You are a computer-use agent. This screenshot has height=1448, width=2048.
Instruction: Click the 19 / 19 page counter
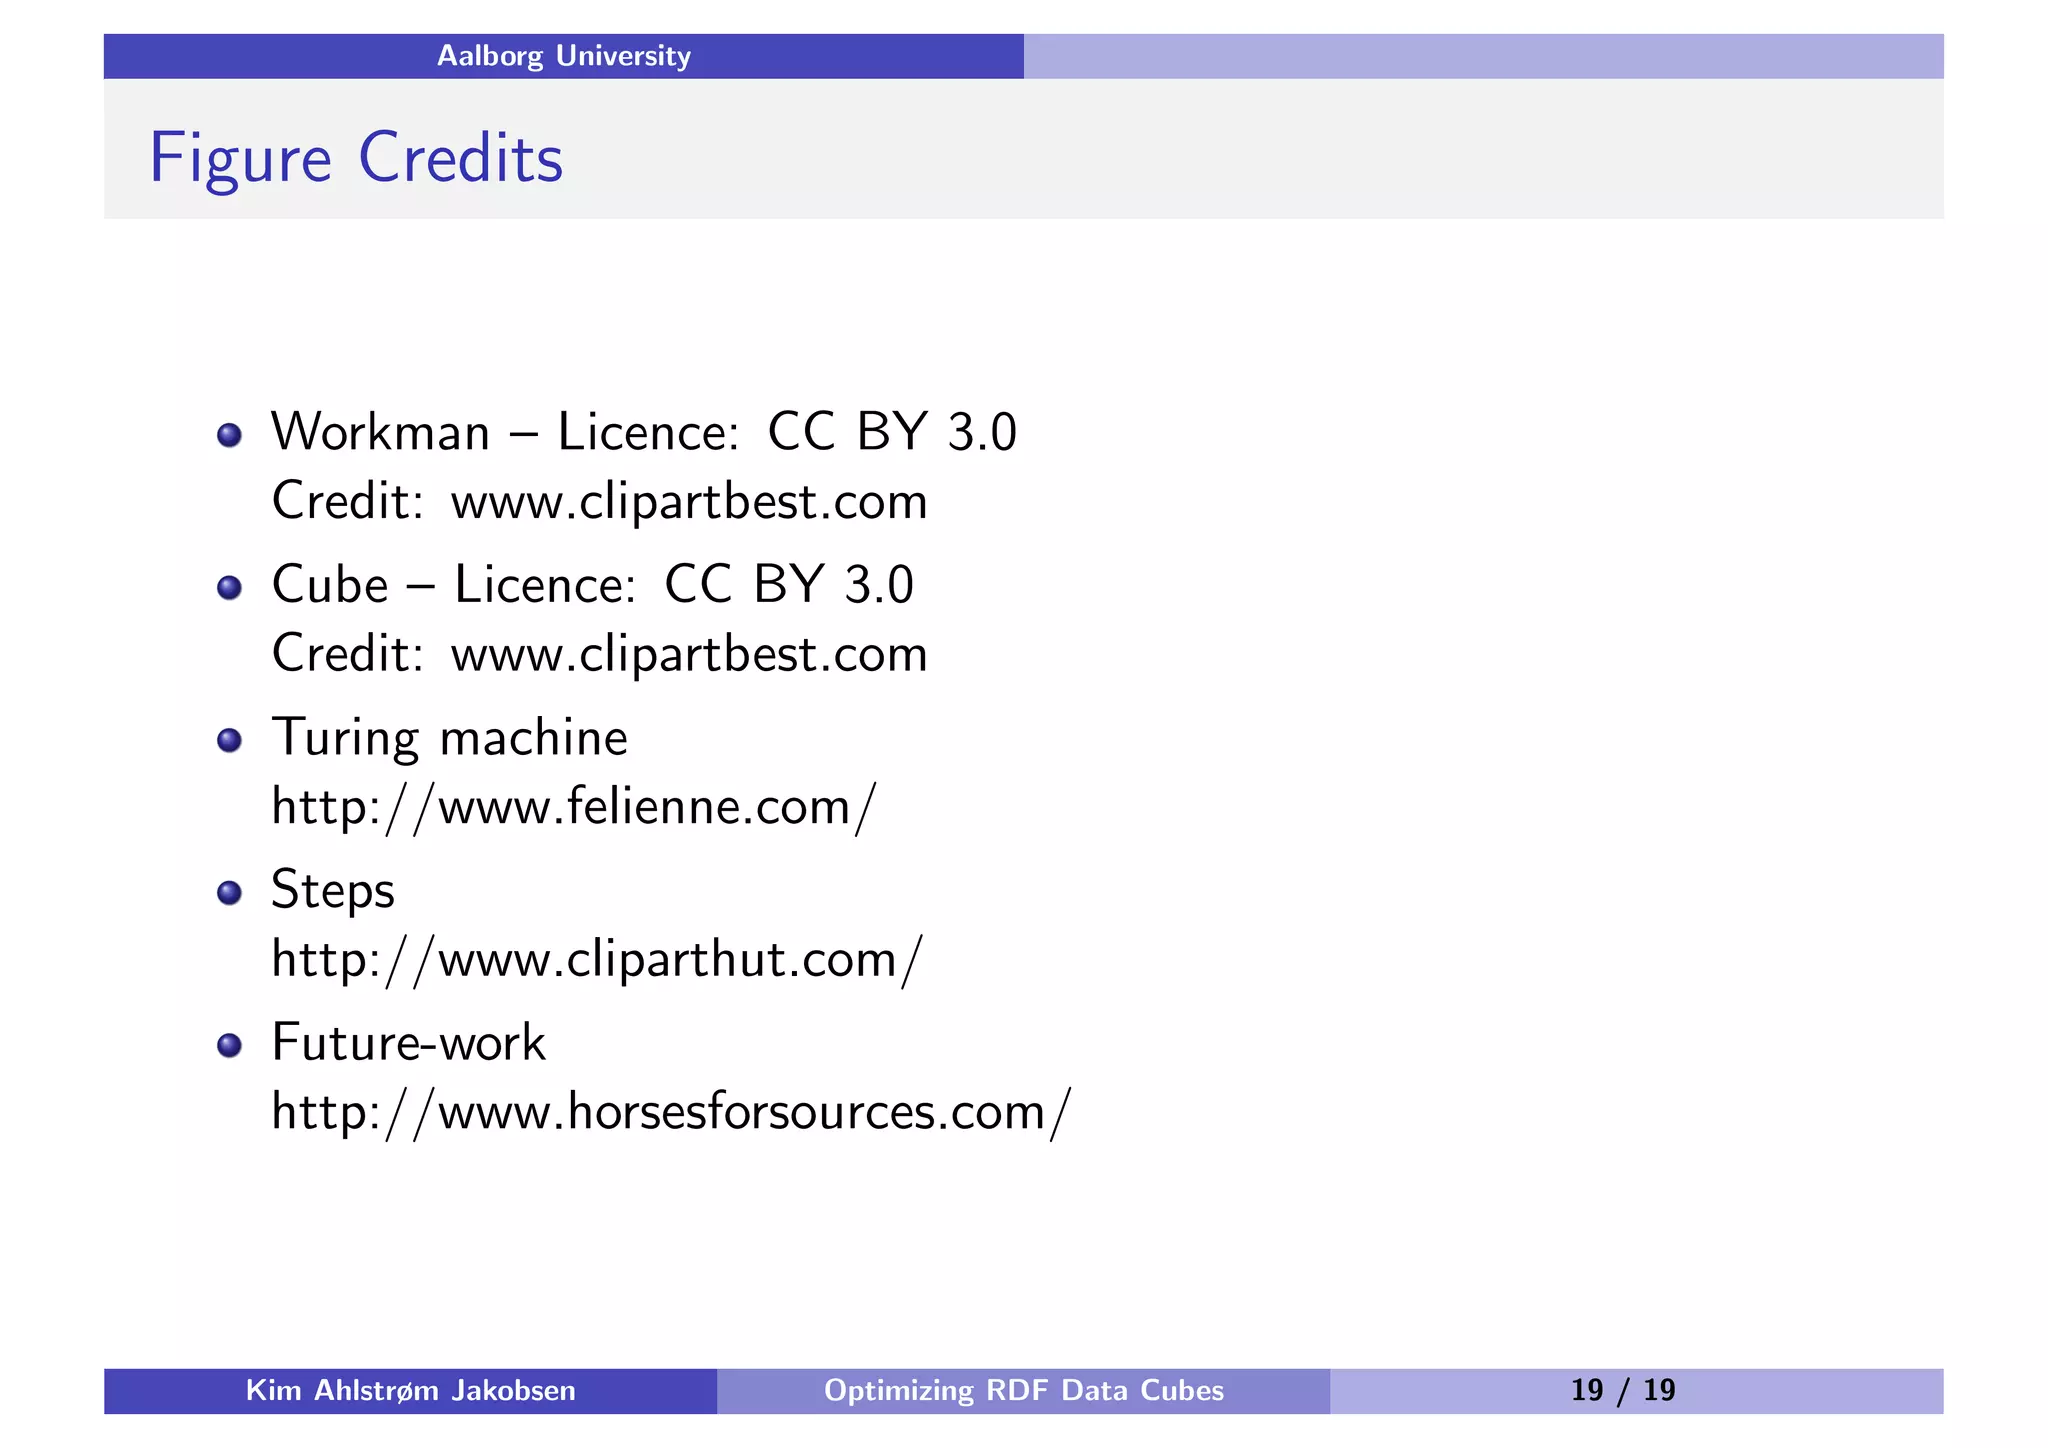pyautogui.click(x=1622, y=1390)
